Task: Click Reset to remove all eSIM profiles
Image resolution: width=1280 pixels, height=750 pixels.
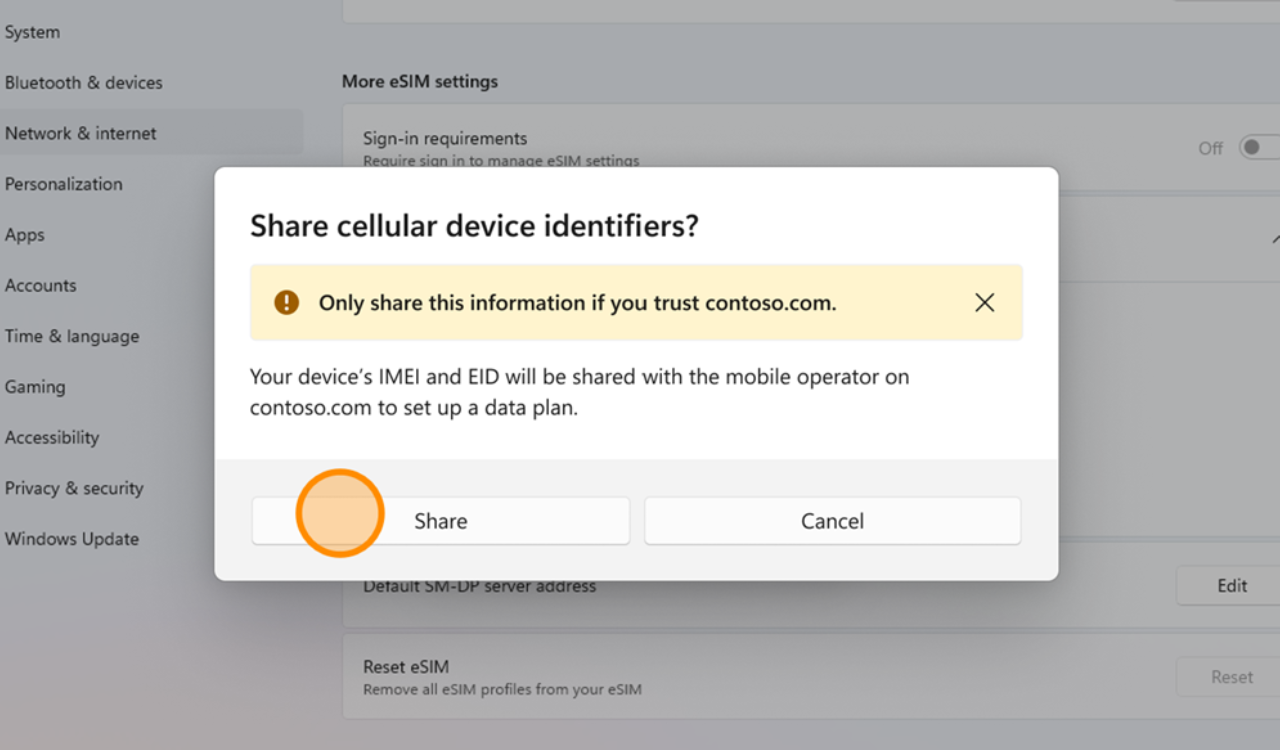Action: coord(1234,676)
